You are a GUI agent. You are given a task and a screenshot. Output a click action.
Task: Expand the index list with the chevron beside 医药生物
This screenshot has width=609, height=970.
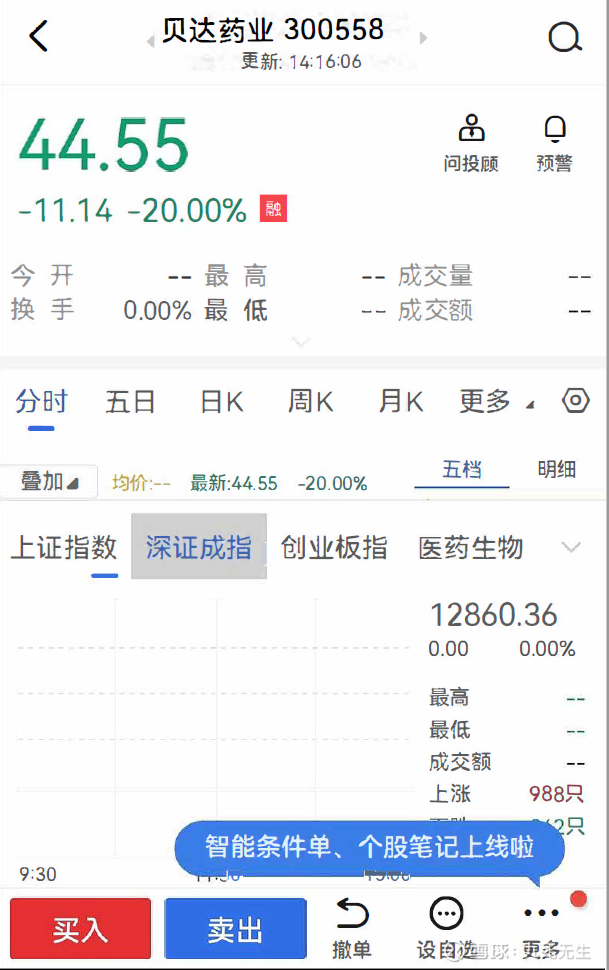click(570, 547)
